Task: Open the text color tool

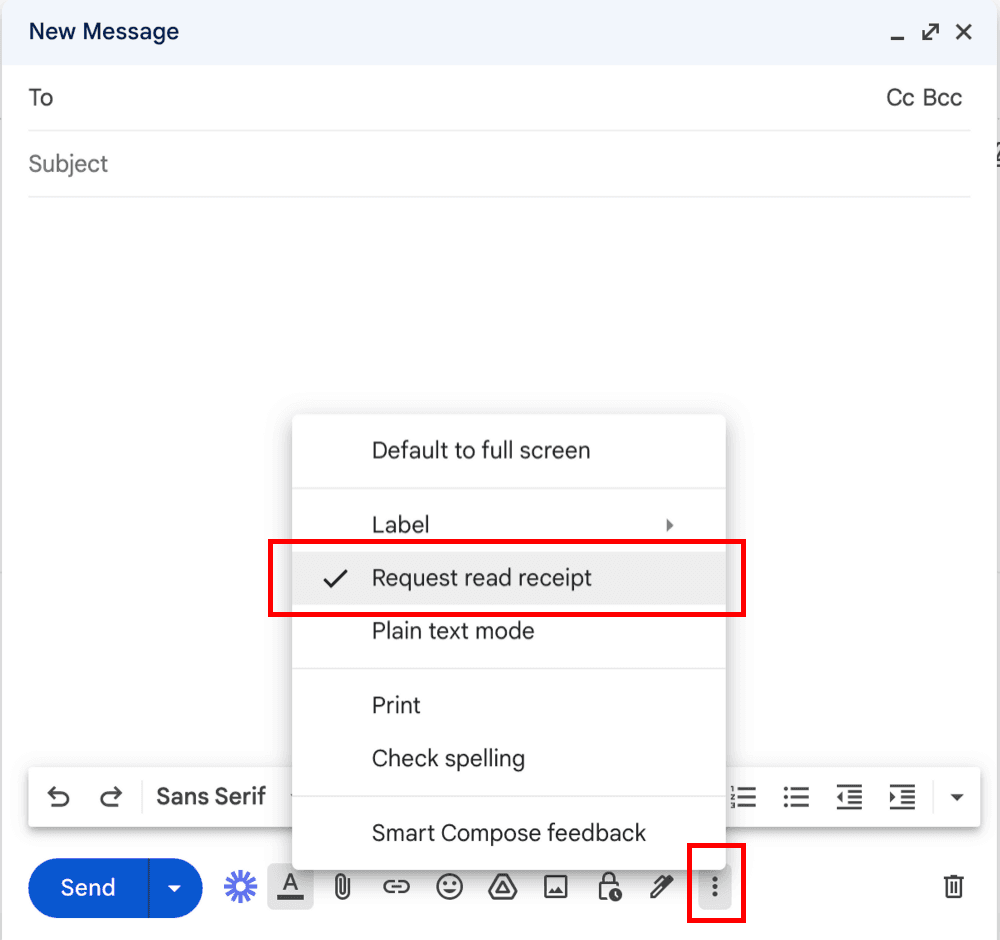Action: [290, 887]
